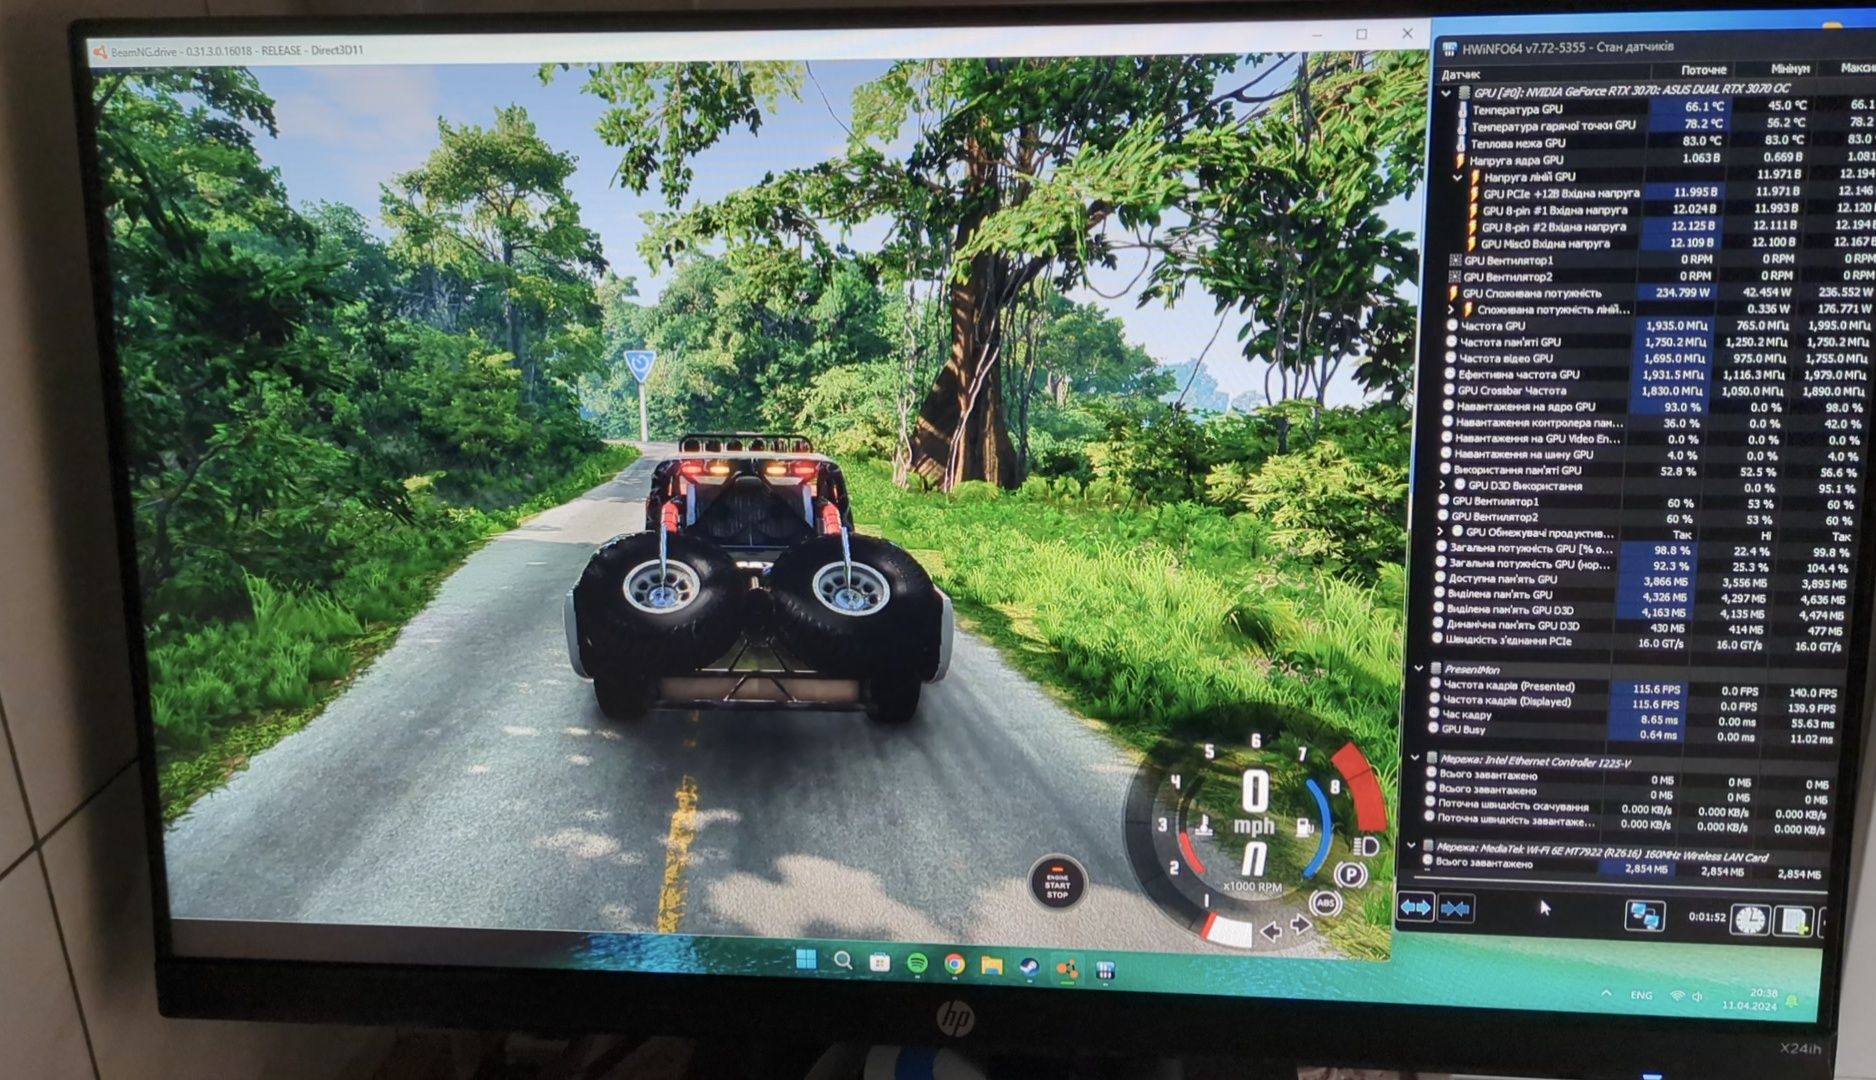The width and height of the screenshot is (1876, 1080).
Task: Click HWiNFO logging sheet icon
Action: (1794, 920)
